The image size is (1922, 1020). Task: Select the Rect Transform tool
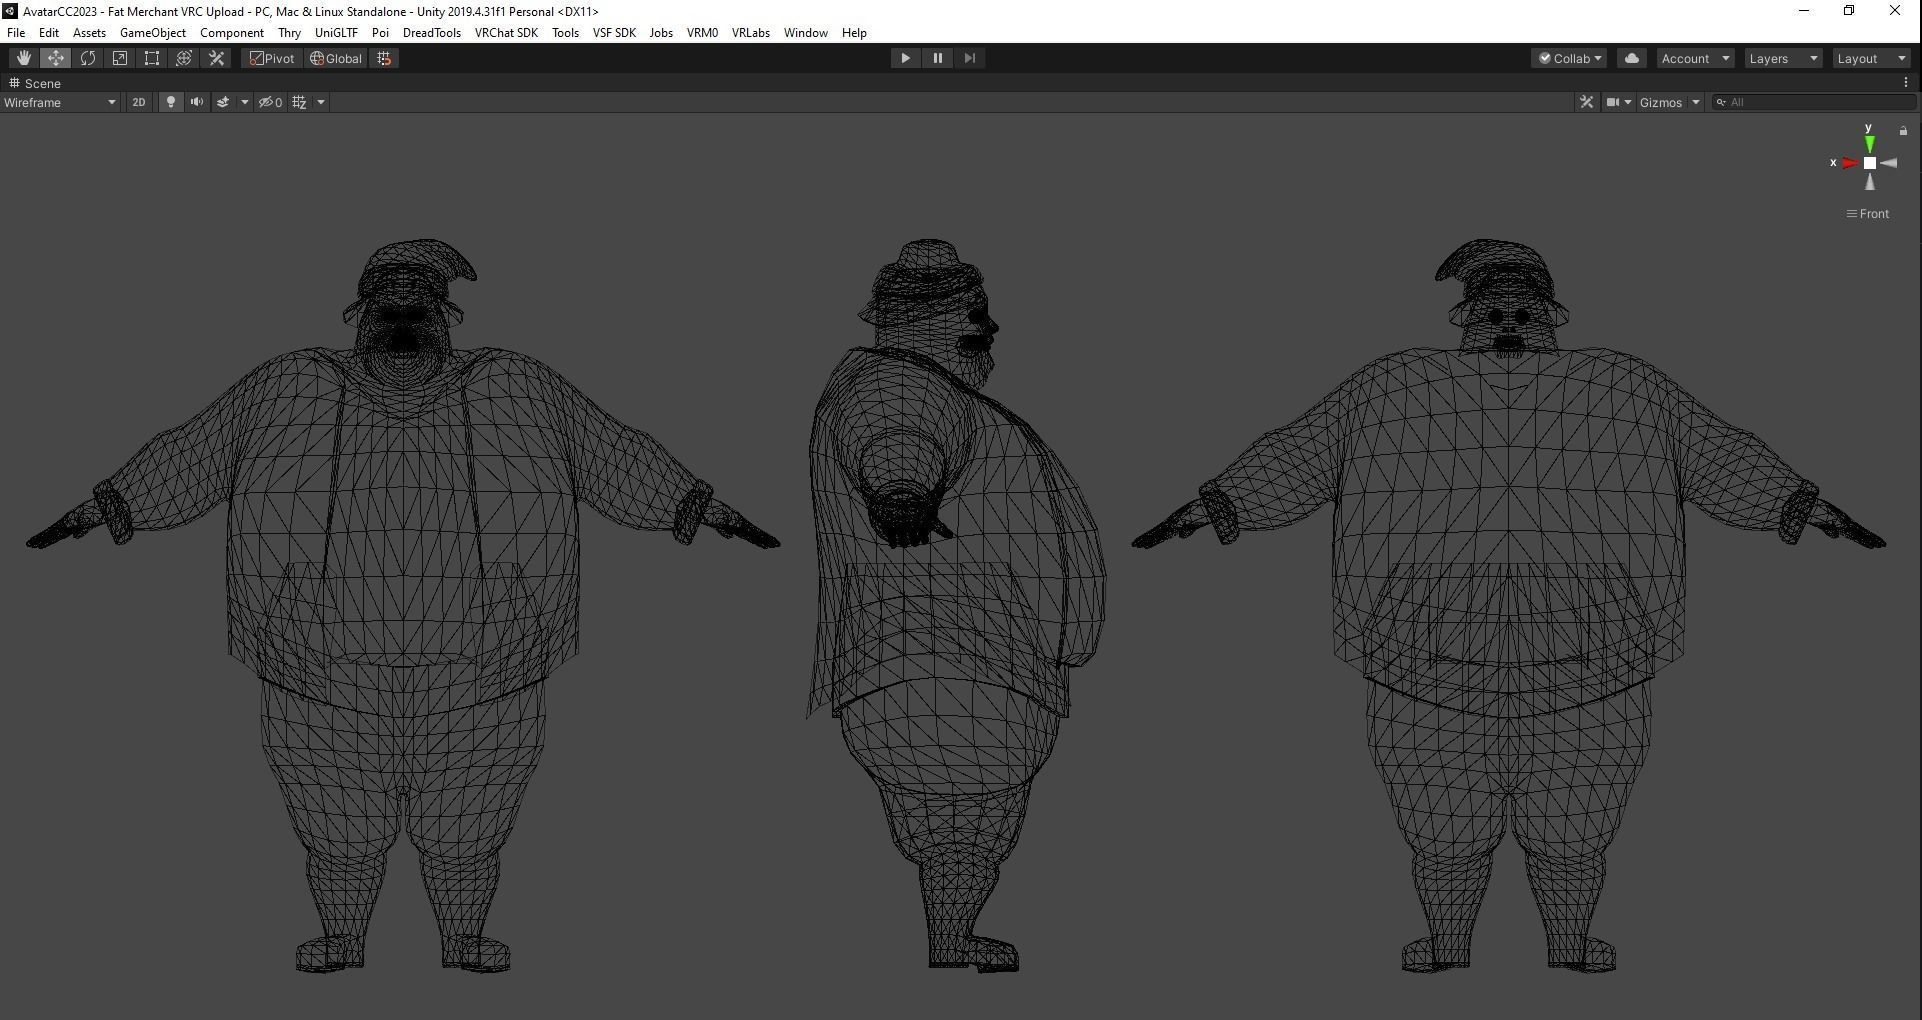point(151,57)
